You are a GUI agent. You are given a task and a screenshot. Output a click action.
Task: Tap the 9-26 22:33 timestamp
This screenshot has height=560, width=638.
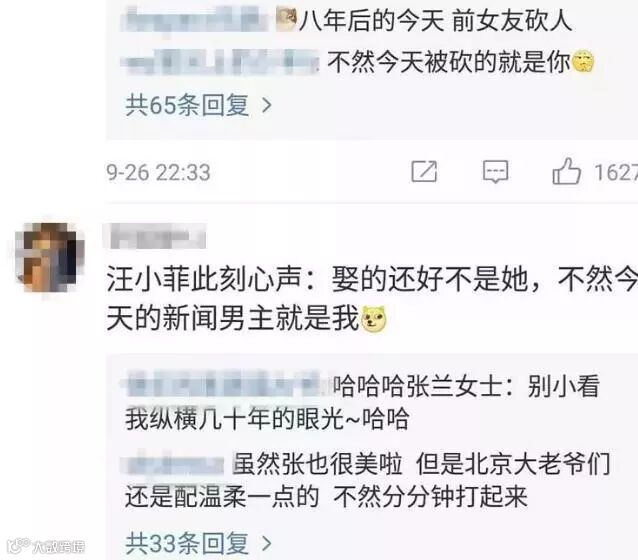click(x=158, y=173)
